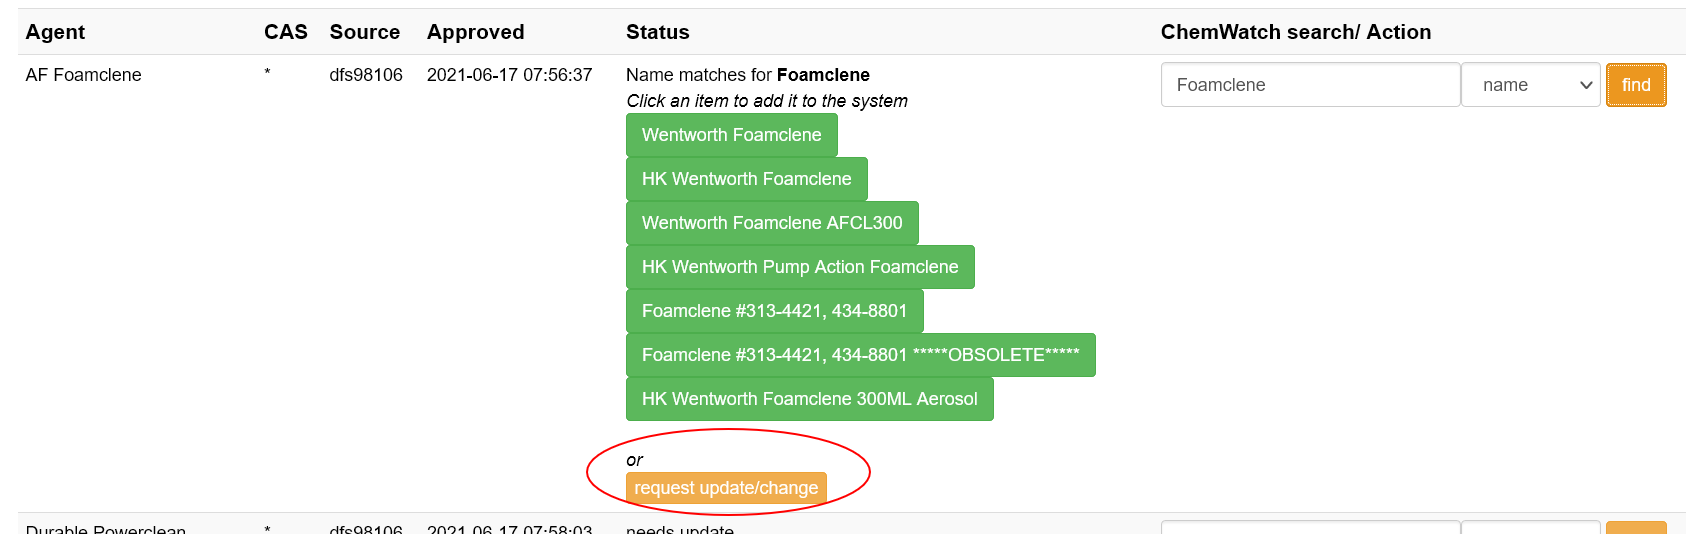The width and height of the screenshot is (1686, 534).
Task: Click the Status column header
Action: tap(657, 32)
